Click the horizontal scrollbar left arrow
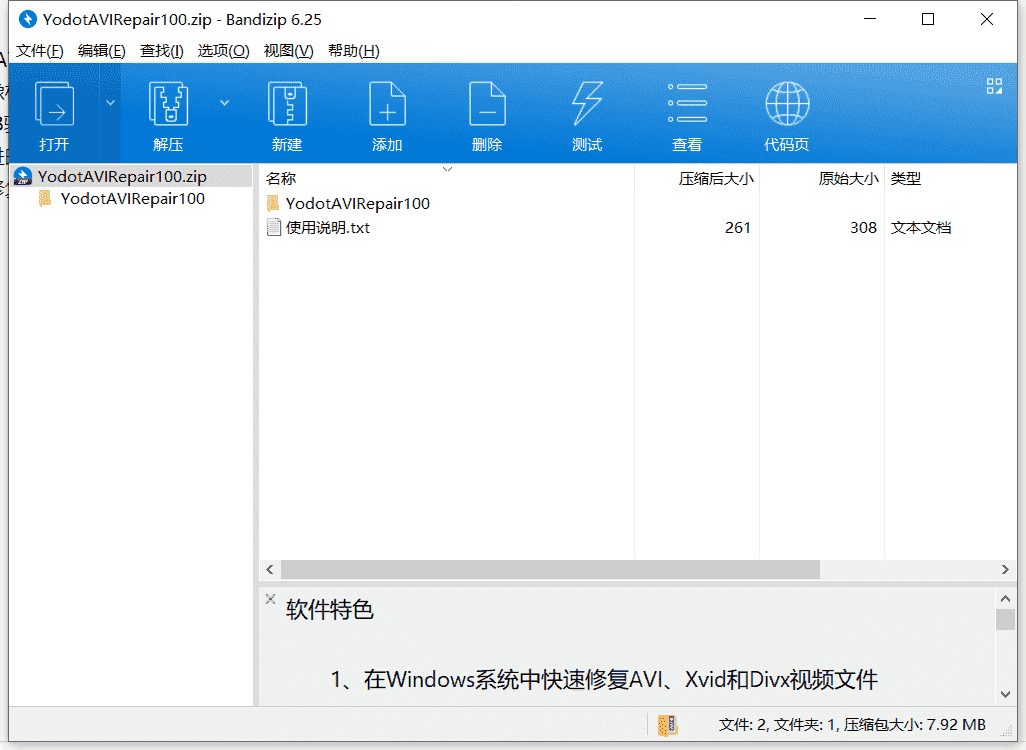 tap(270, 570)
